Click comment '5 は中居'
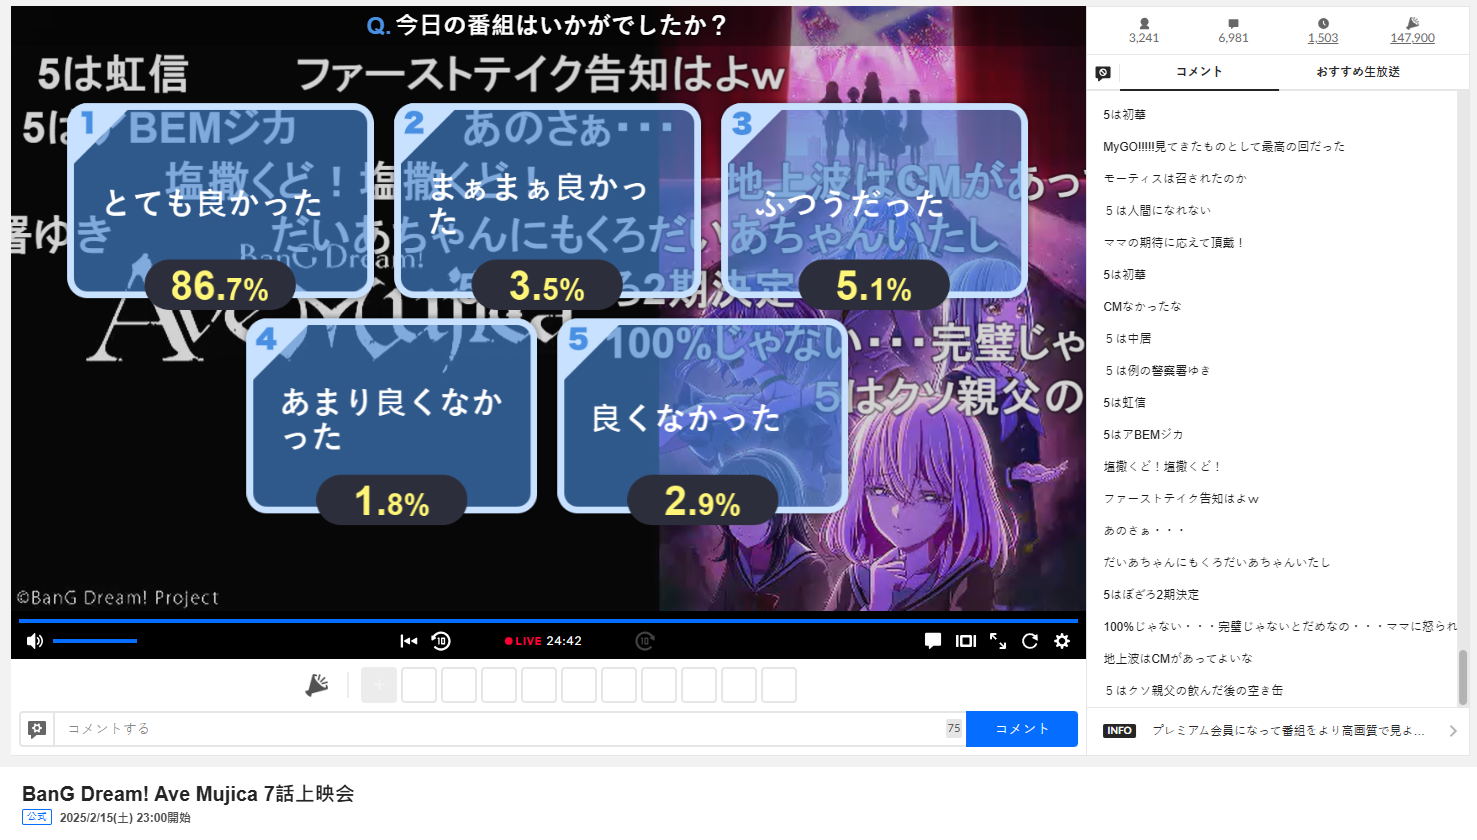This screenshot has width=1477, height=840. [x=1127, y=339]
